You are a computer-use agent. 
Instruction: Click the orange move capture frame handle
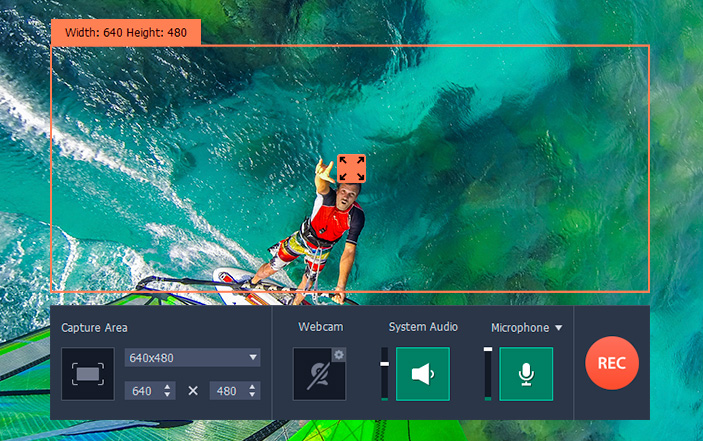click(352, 169)
